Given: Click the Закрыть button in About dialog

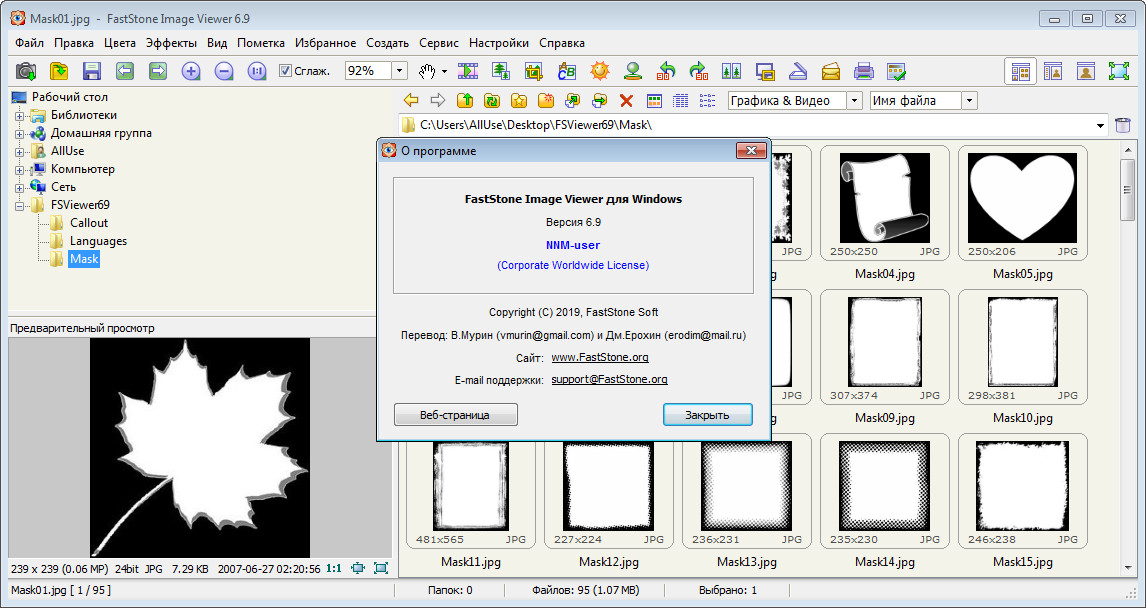Looking at the screenshot, I should pyautogui.click(x=707, y=415).
